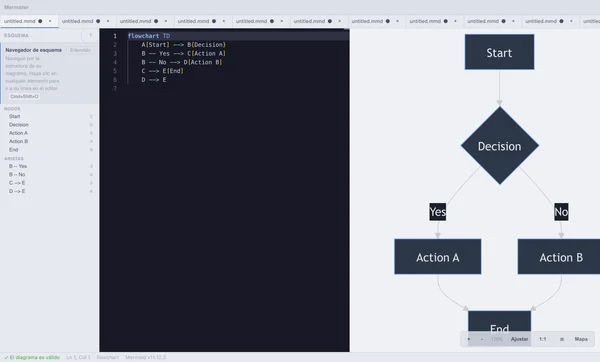Click the Mermaster app title
This screenshot has width=600, height=362.
pyautogui.click(x=16, y=7)
